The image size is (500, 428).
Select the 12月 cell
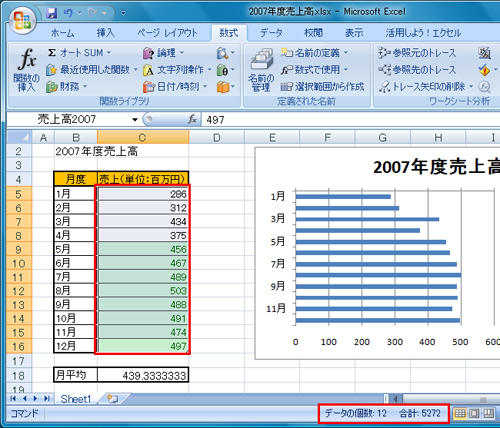pos(75,346)
